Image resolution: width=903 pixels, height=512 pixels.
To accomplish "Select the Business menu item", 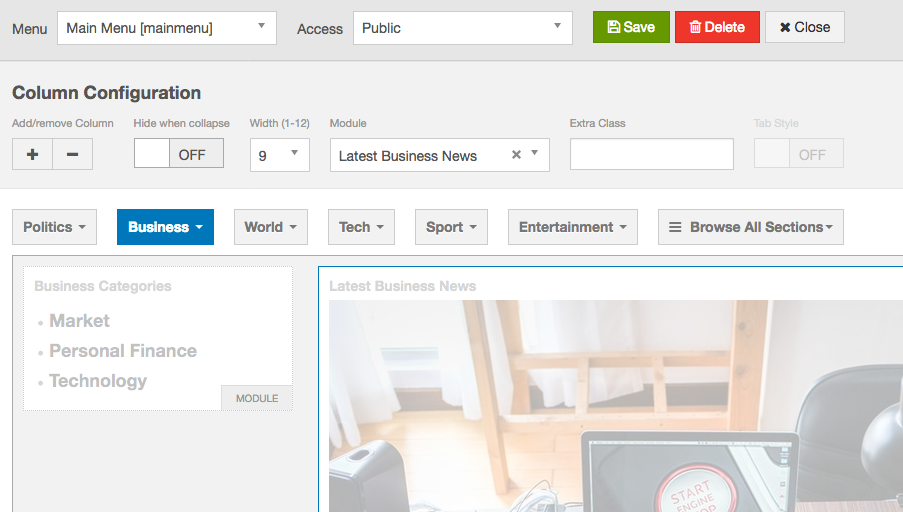I will (165, 227).
